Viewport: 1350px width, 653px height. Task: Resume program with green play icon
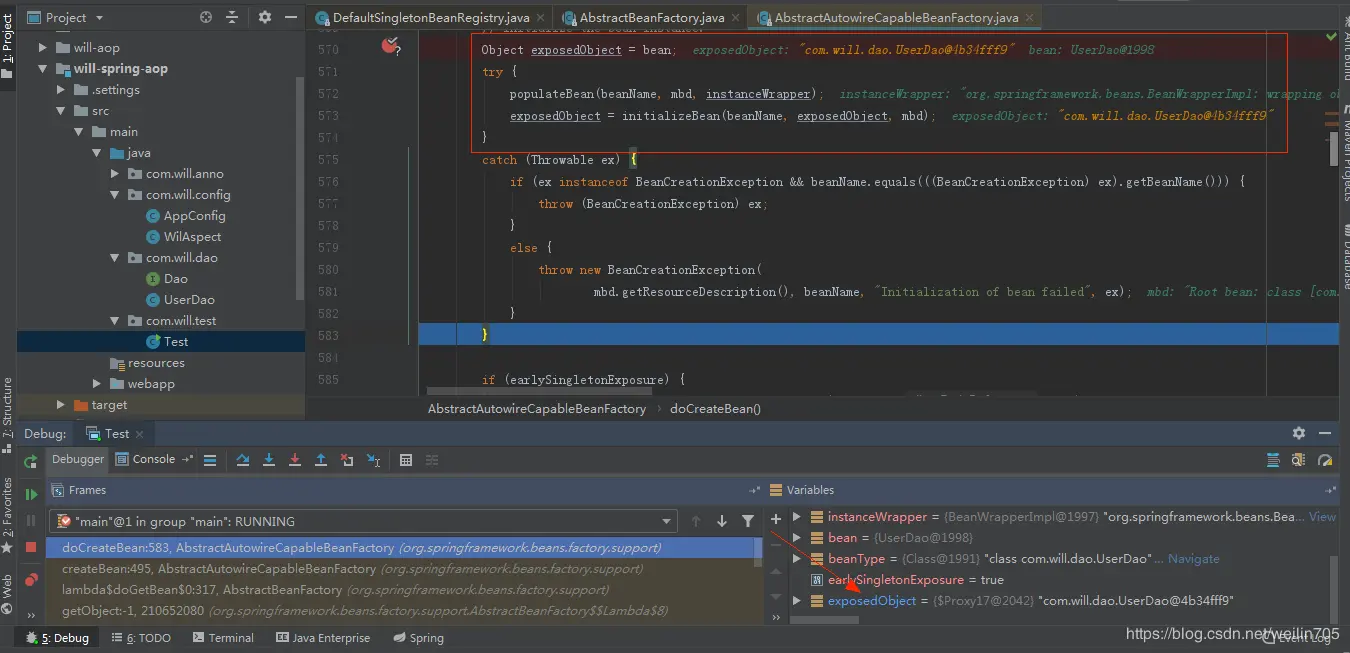click(x=31, y=494)
